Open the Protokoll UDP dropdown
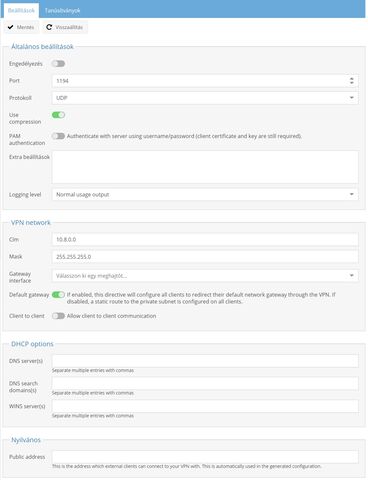The image size is (368, 480). tap(205, 98)
